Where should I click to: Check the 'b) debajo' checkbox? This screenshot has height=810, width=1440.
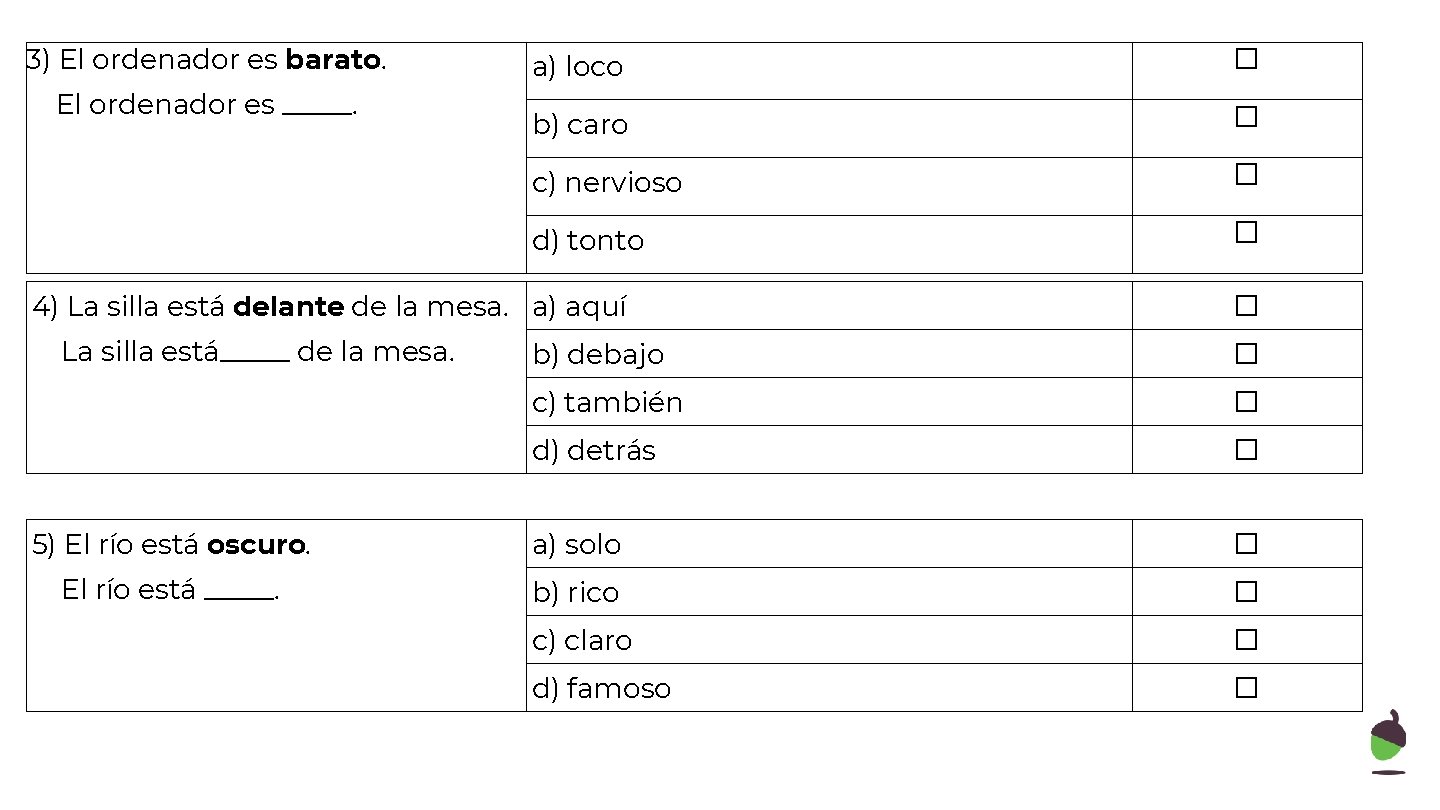(x=1246, y=354)
